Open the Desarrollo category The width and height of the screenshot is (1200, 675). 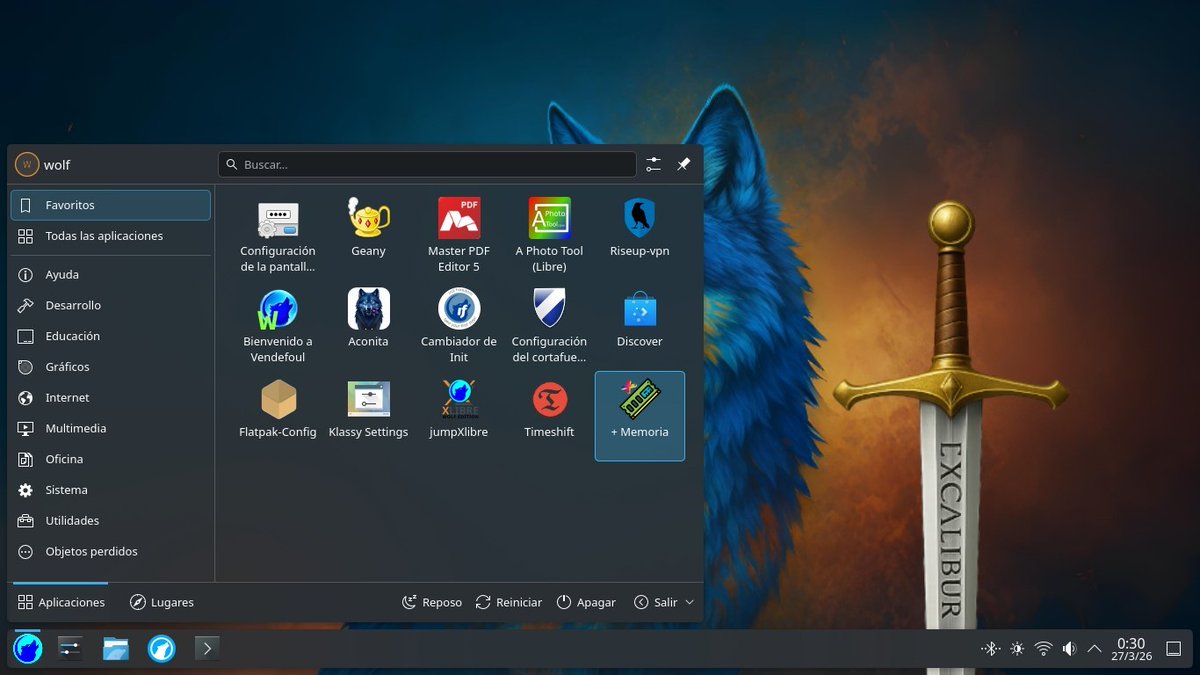pos(111,305)
